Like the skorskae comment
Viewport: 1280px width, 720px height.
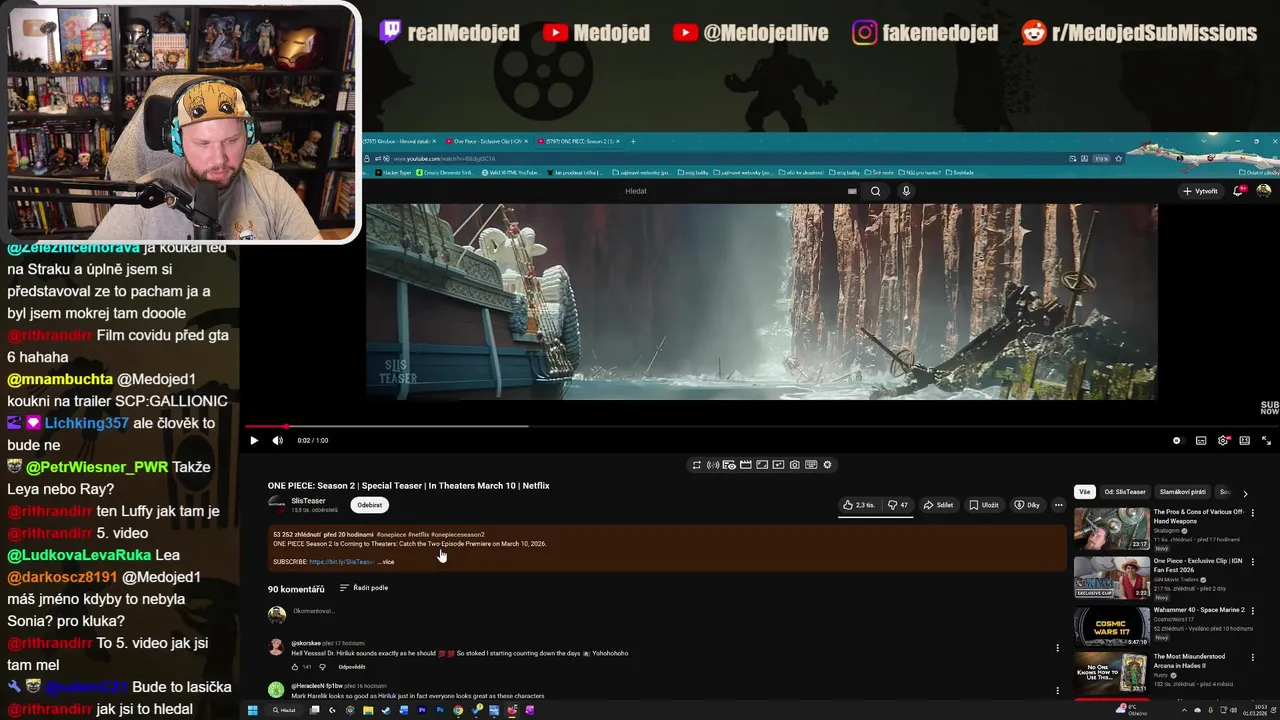[296, 667]
